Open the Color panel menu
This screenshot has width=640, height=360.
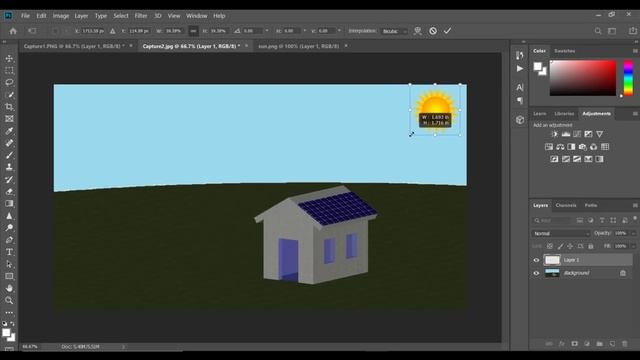635,51
